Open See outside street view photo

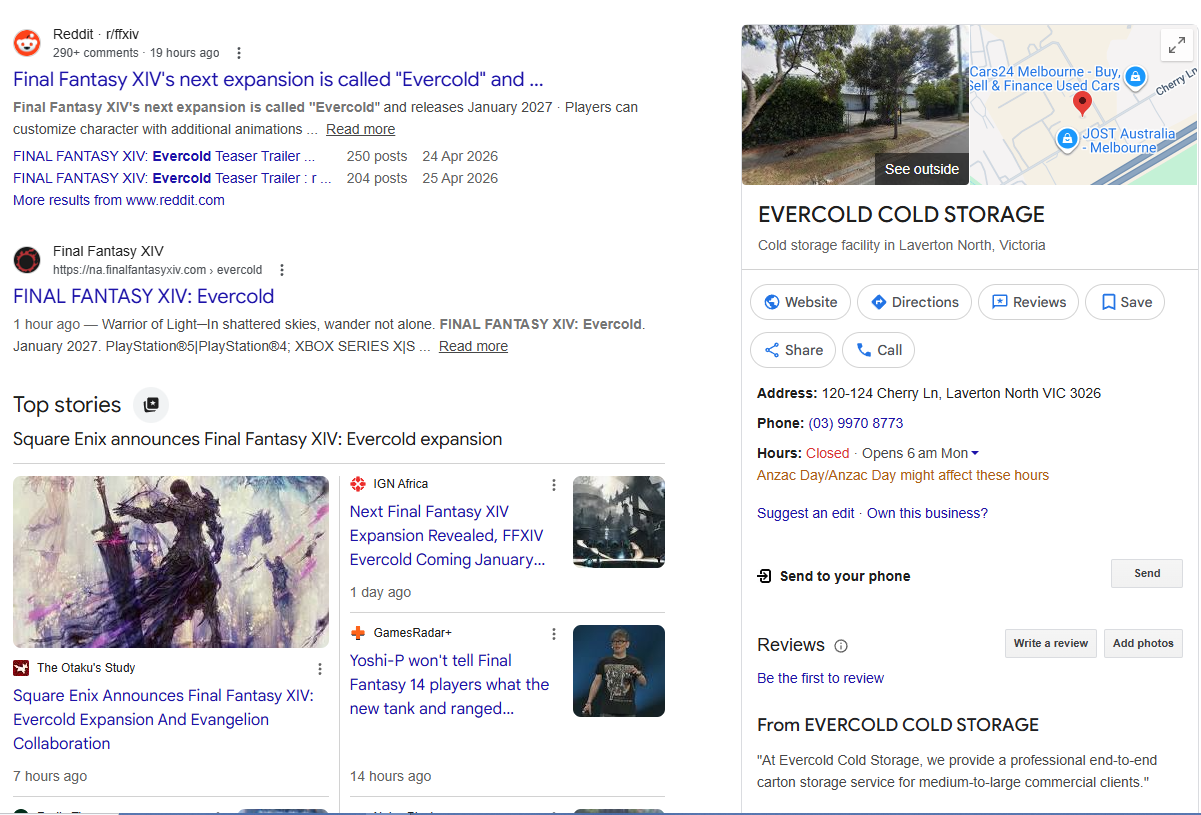pos(855,105)
